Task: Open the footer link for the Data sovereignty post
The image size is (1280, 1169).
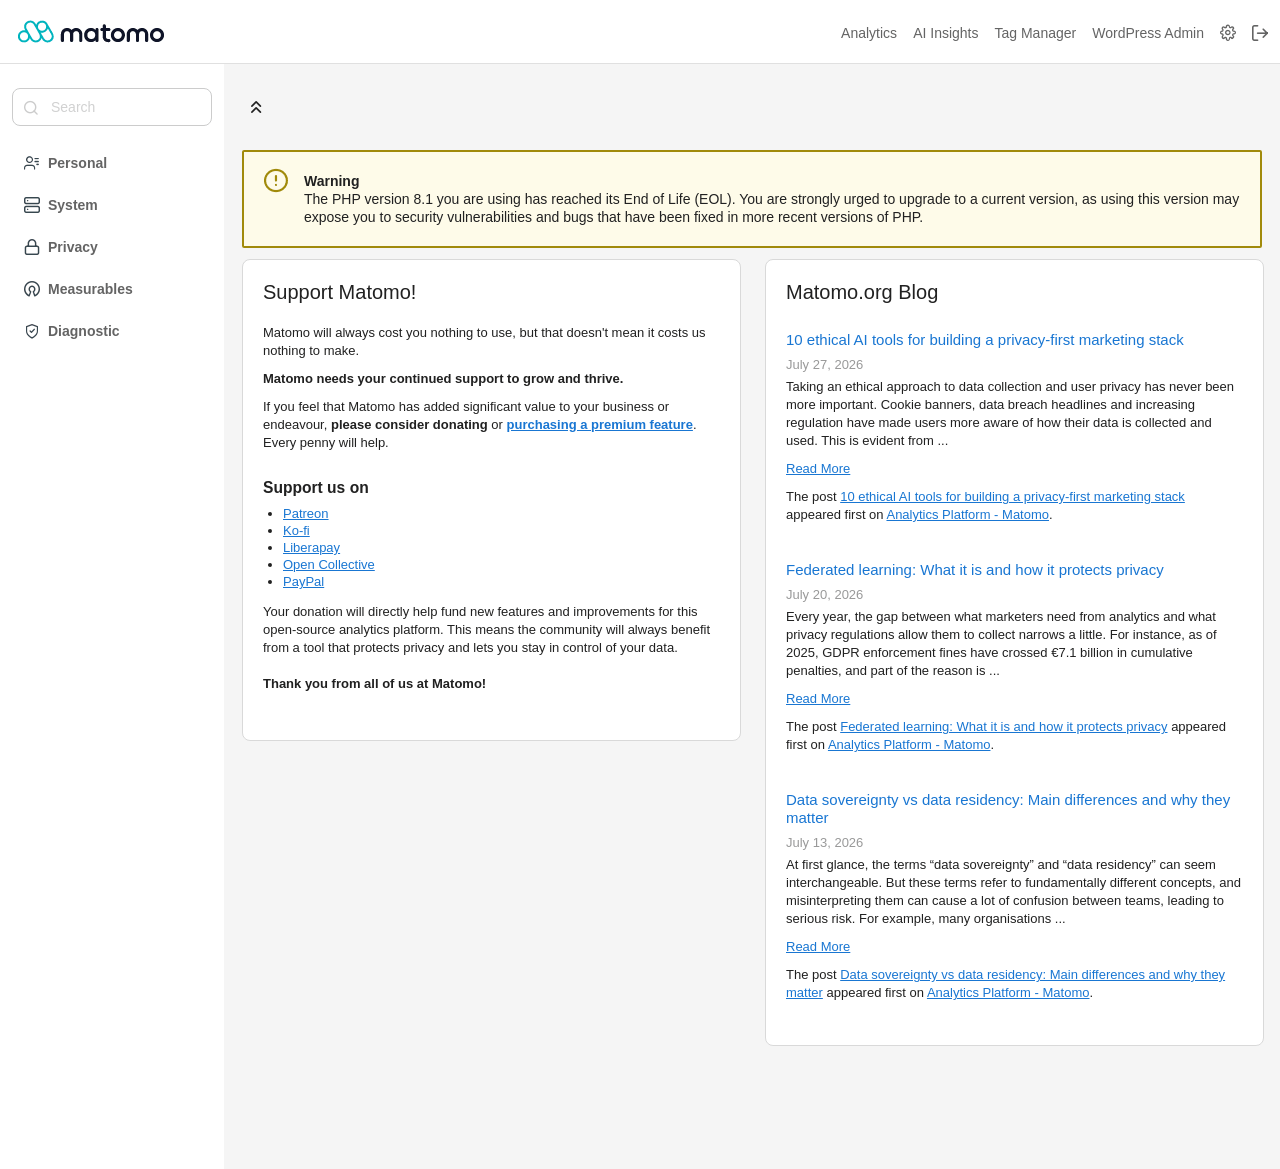Action: pos(1032,975)
